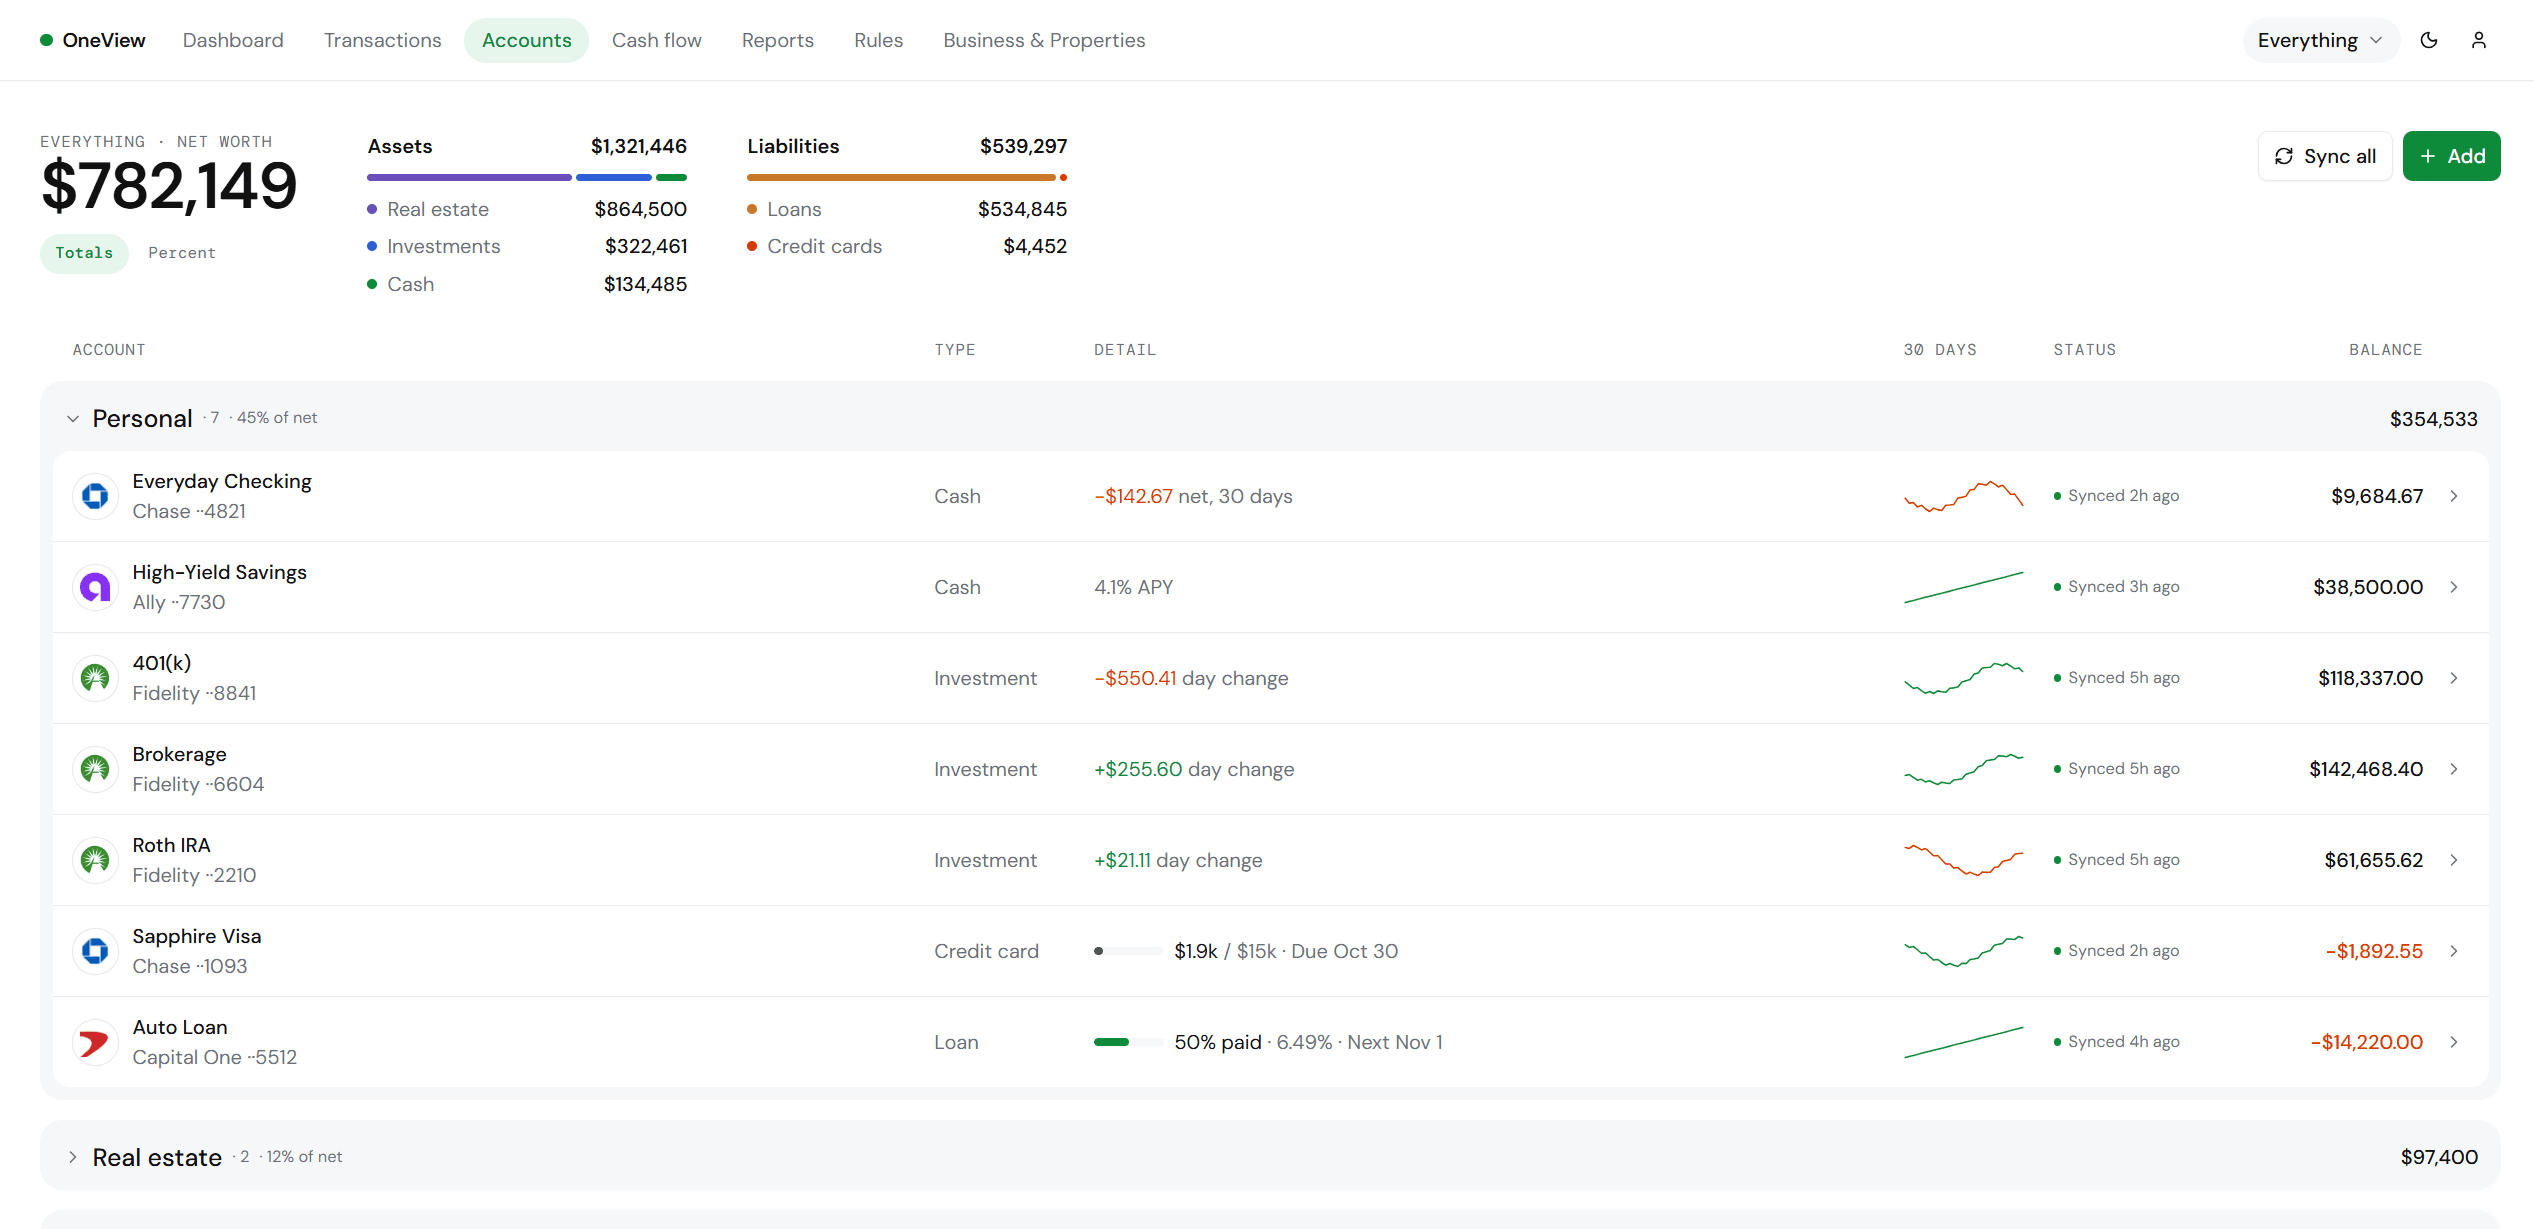The width and height of the screenshot is (2534, 1229).
Task: Click Chase logo on Sapphire Visa row
Action: coord(95,951)
